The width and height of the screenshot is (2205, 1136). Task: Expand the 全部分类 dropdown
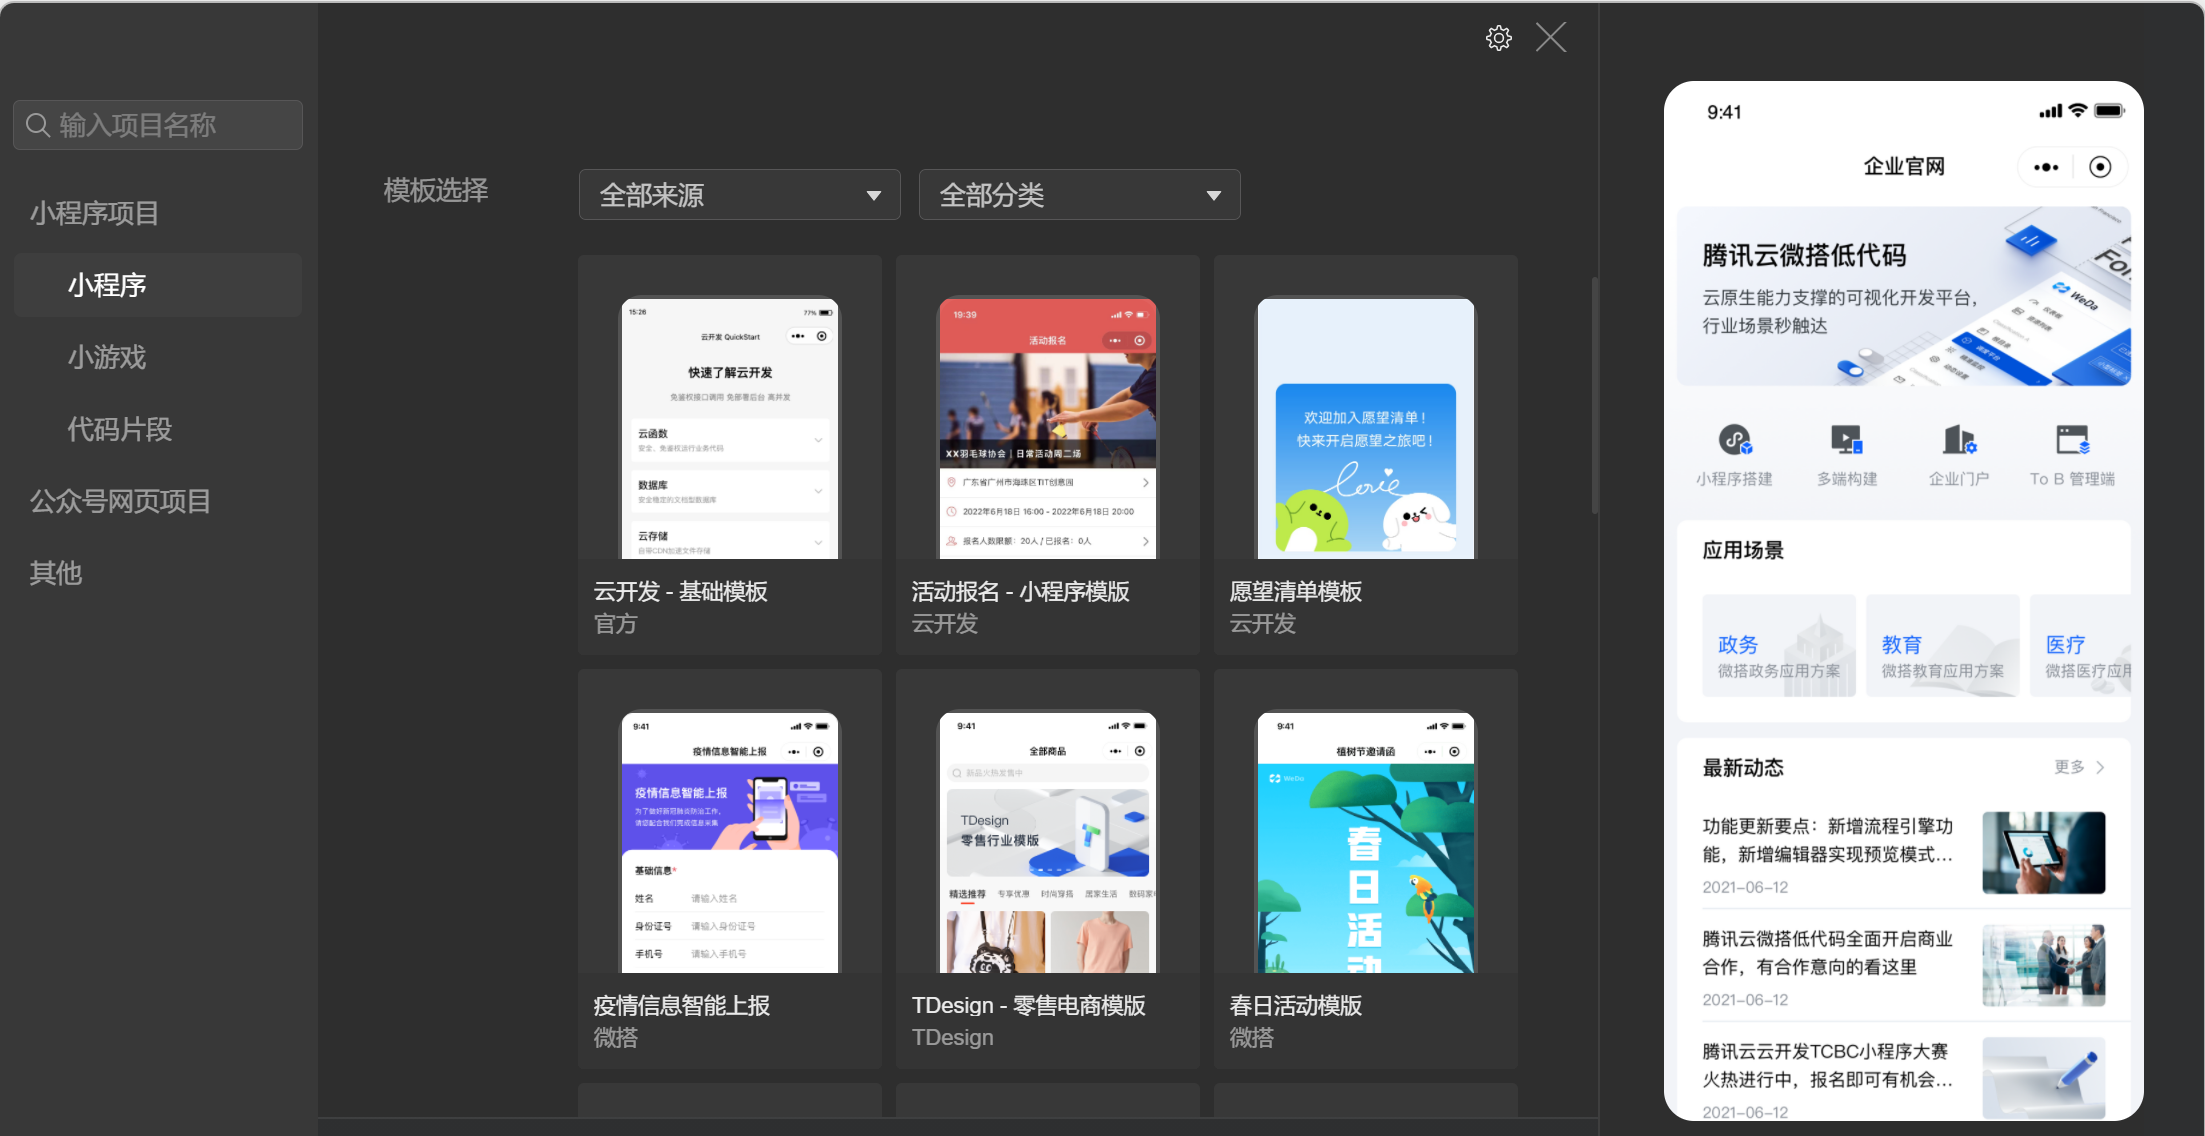click(1079, 195)
